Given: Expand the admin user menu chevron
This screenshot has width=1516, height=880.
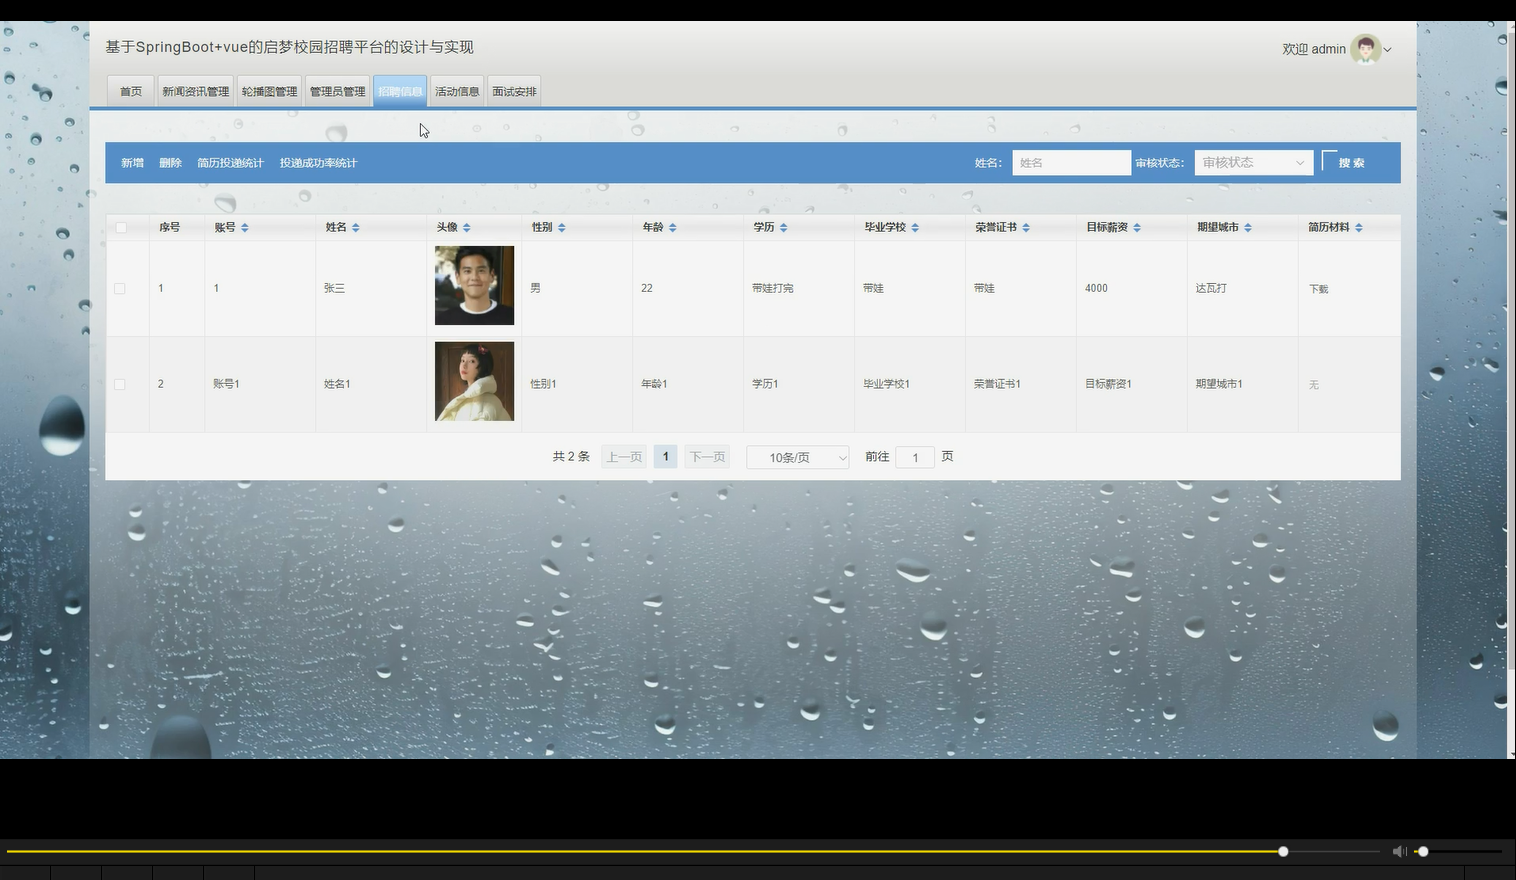Looking at the screenshot, I should 1387,50.
